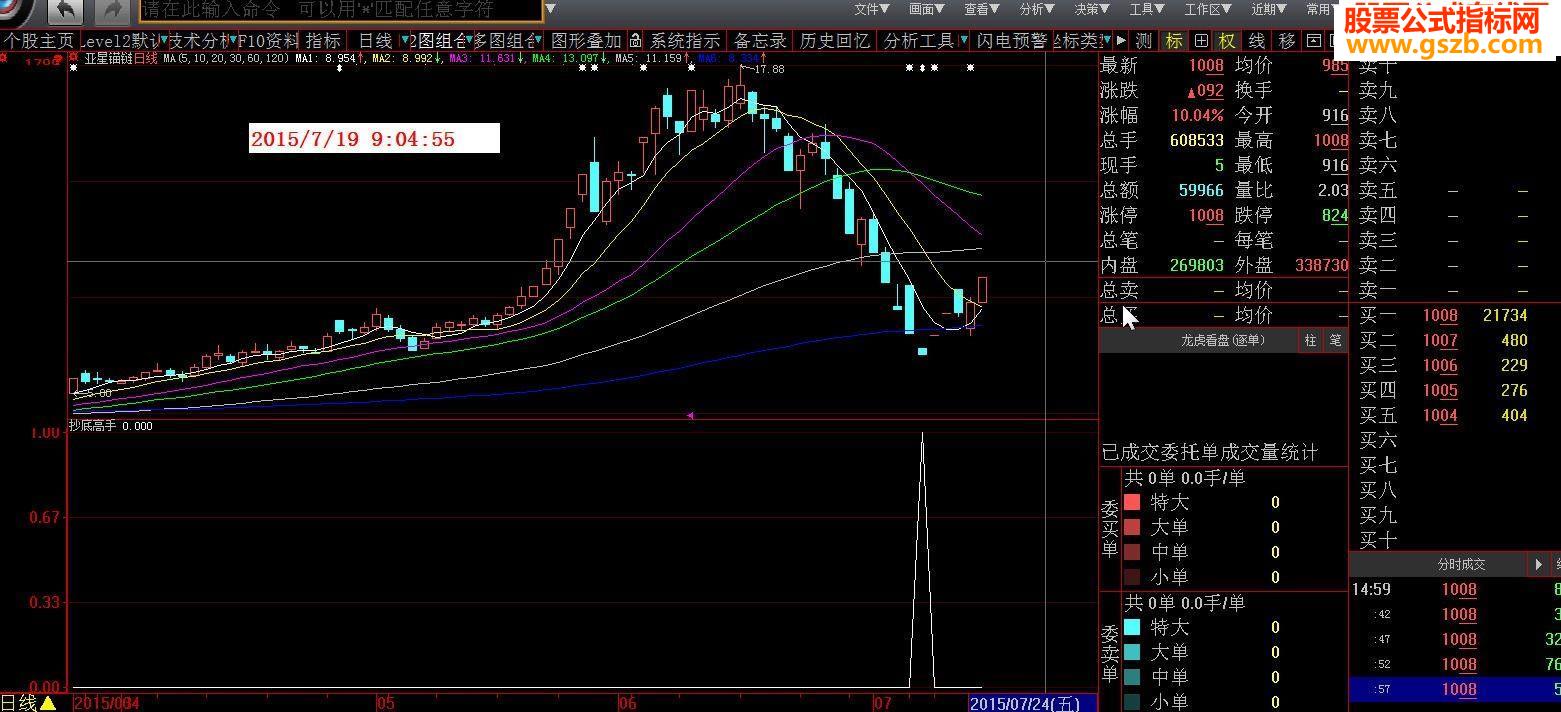1561x712 pixels.
Task: Click the 分时成交 panel header
Action: 1461,564
